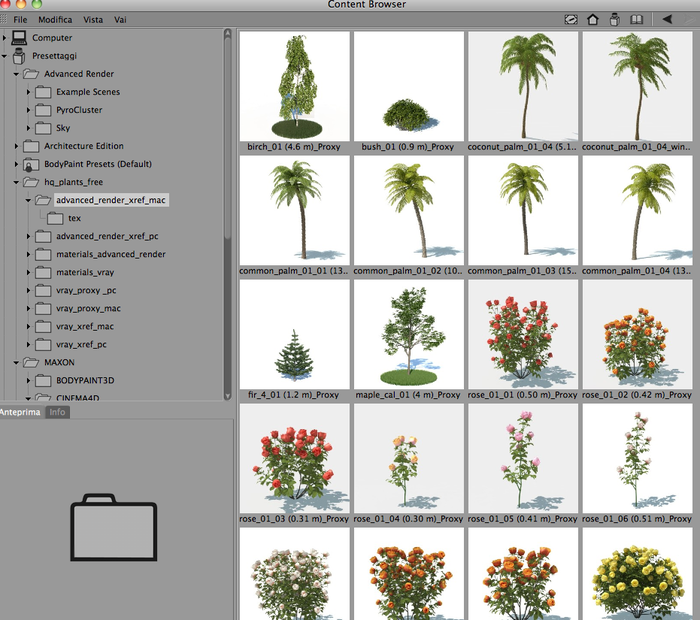Open the Vista menu
Viewport: 700px width, 620px height.
(93, 20)
